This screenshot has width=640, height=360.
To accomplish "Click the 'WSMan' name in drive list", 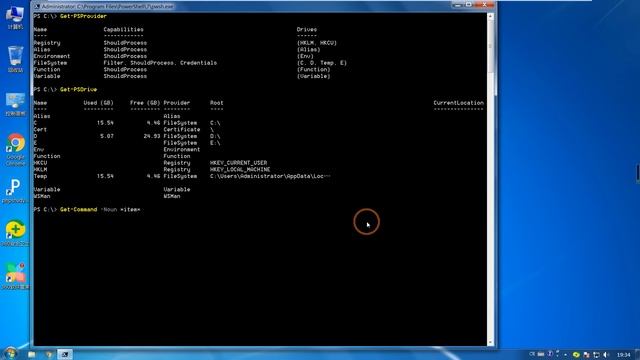I will click(42, 196).
